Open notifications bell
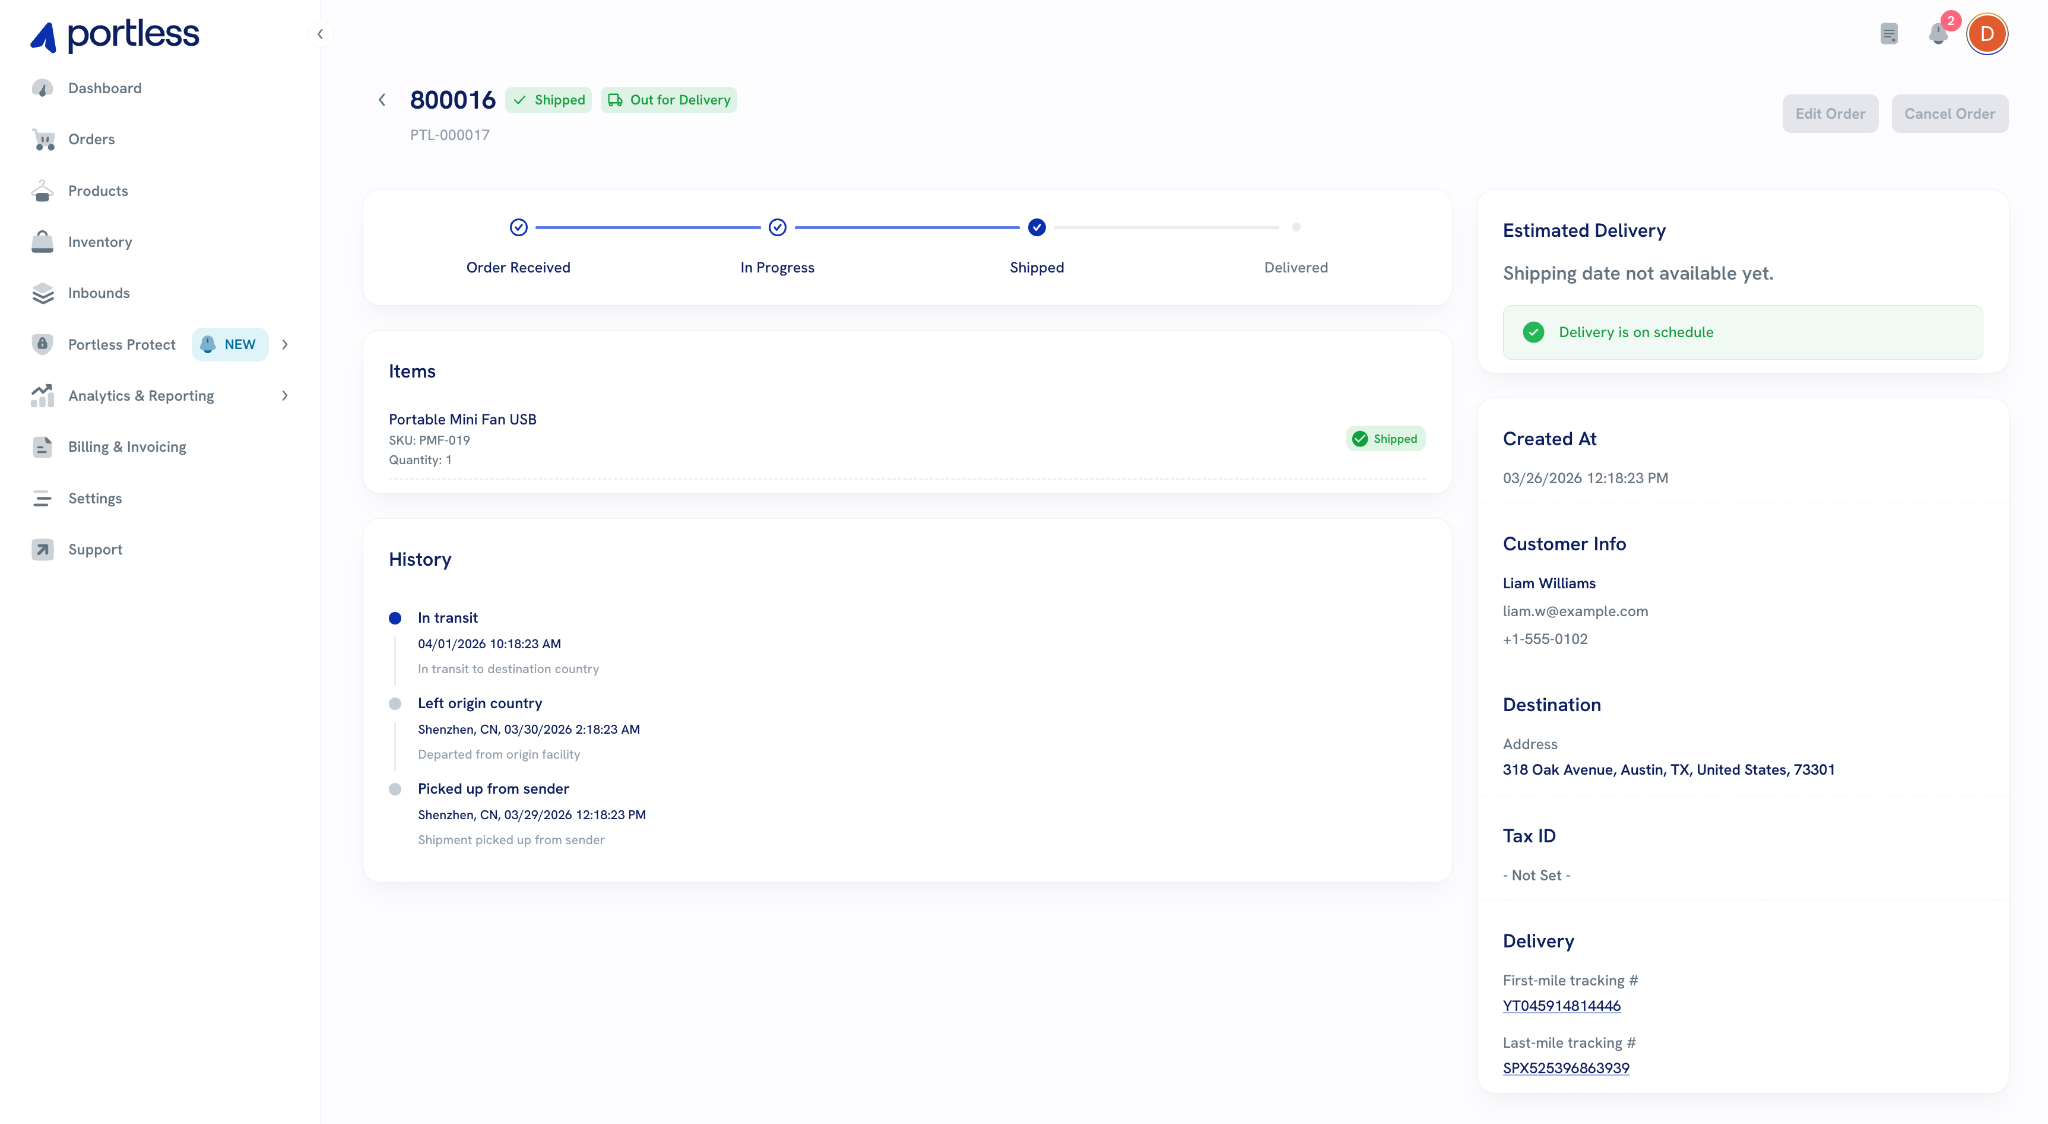Screen dimensions: 2048x1124 coord(1938,34)
